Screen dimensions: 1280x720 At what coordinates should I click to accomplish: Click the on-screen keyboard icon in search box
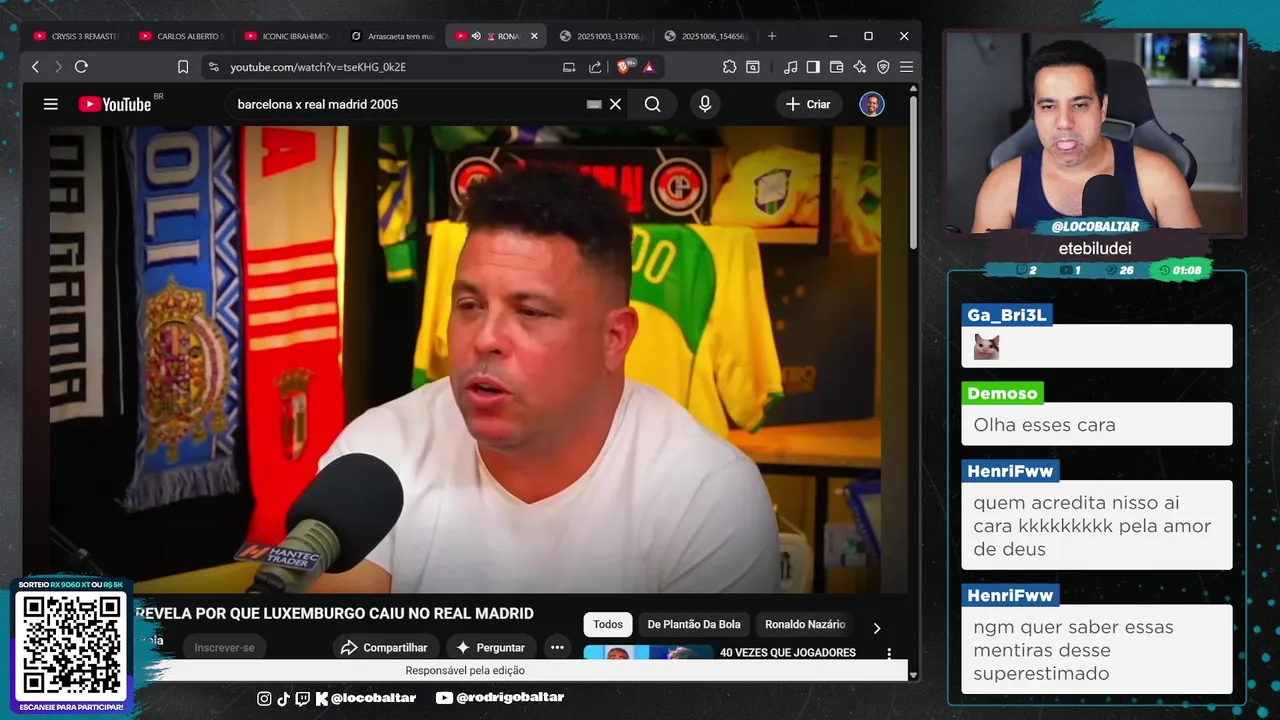[594, 104]
